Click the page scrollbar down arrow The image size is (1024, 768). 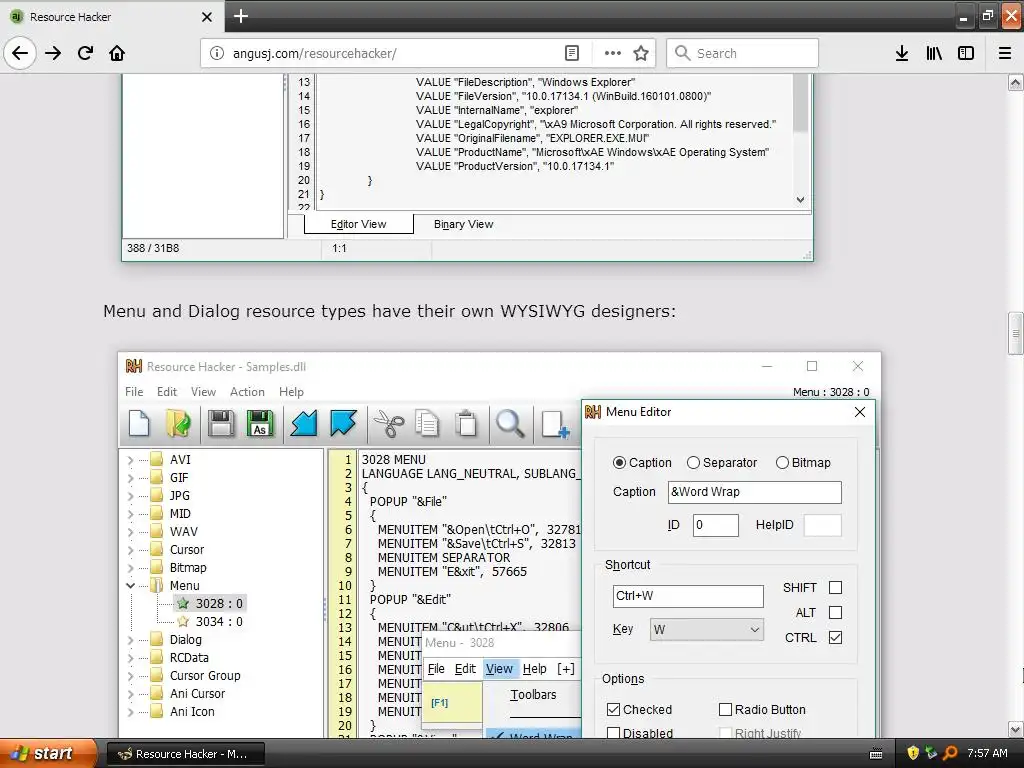tap(1016, 729)
